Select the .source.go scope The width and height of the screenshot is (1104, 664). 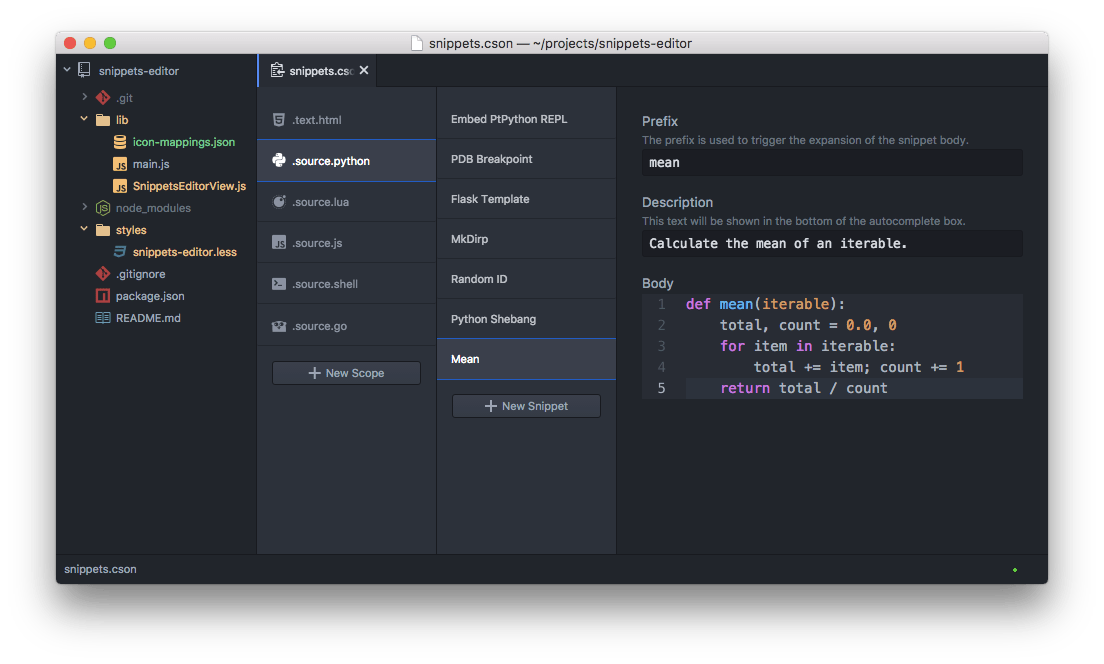click(x=346, y=325)
